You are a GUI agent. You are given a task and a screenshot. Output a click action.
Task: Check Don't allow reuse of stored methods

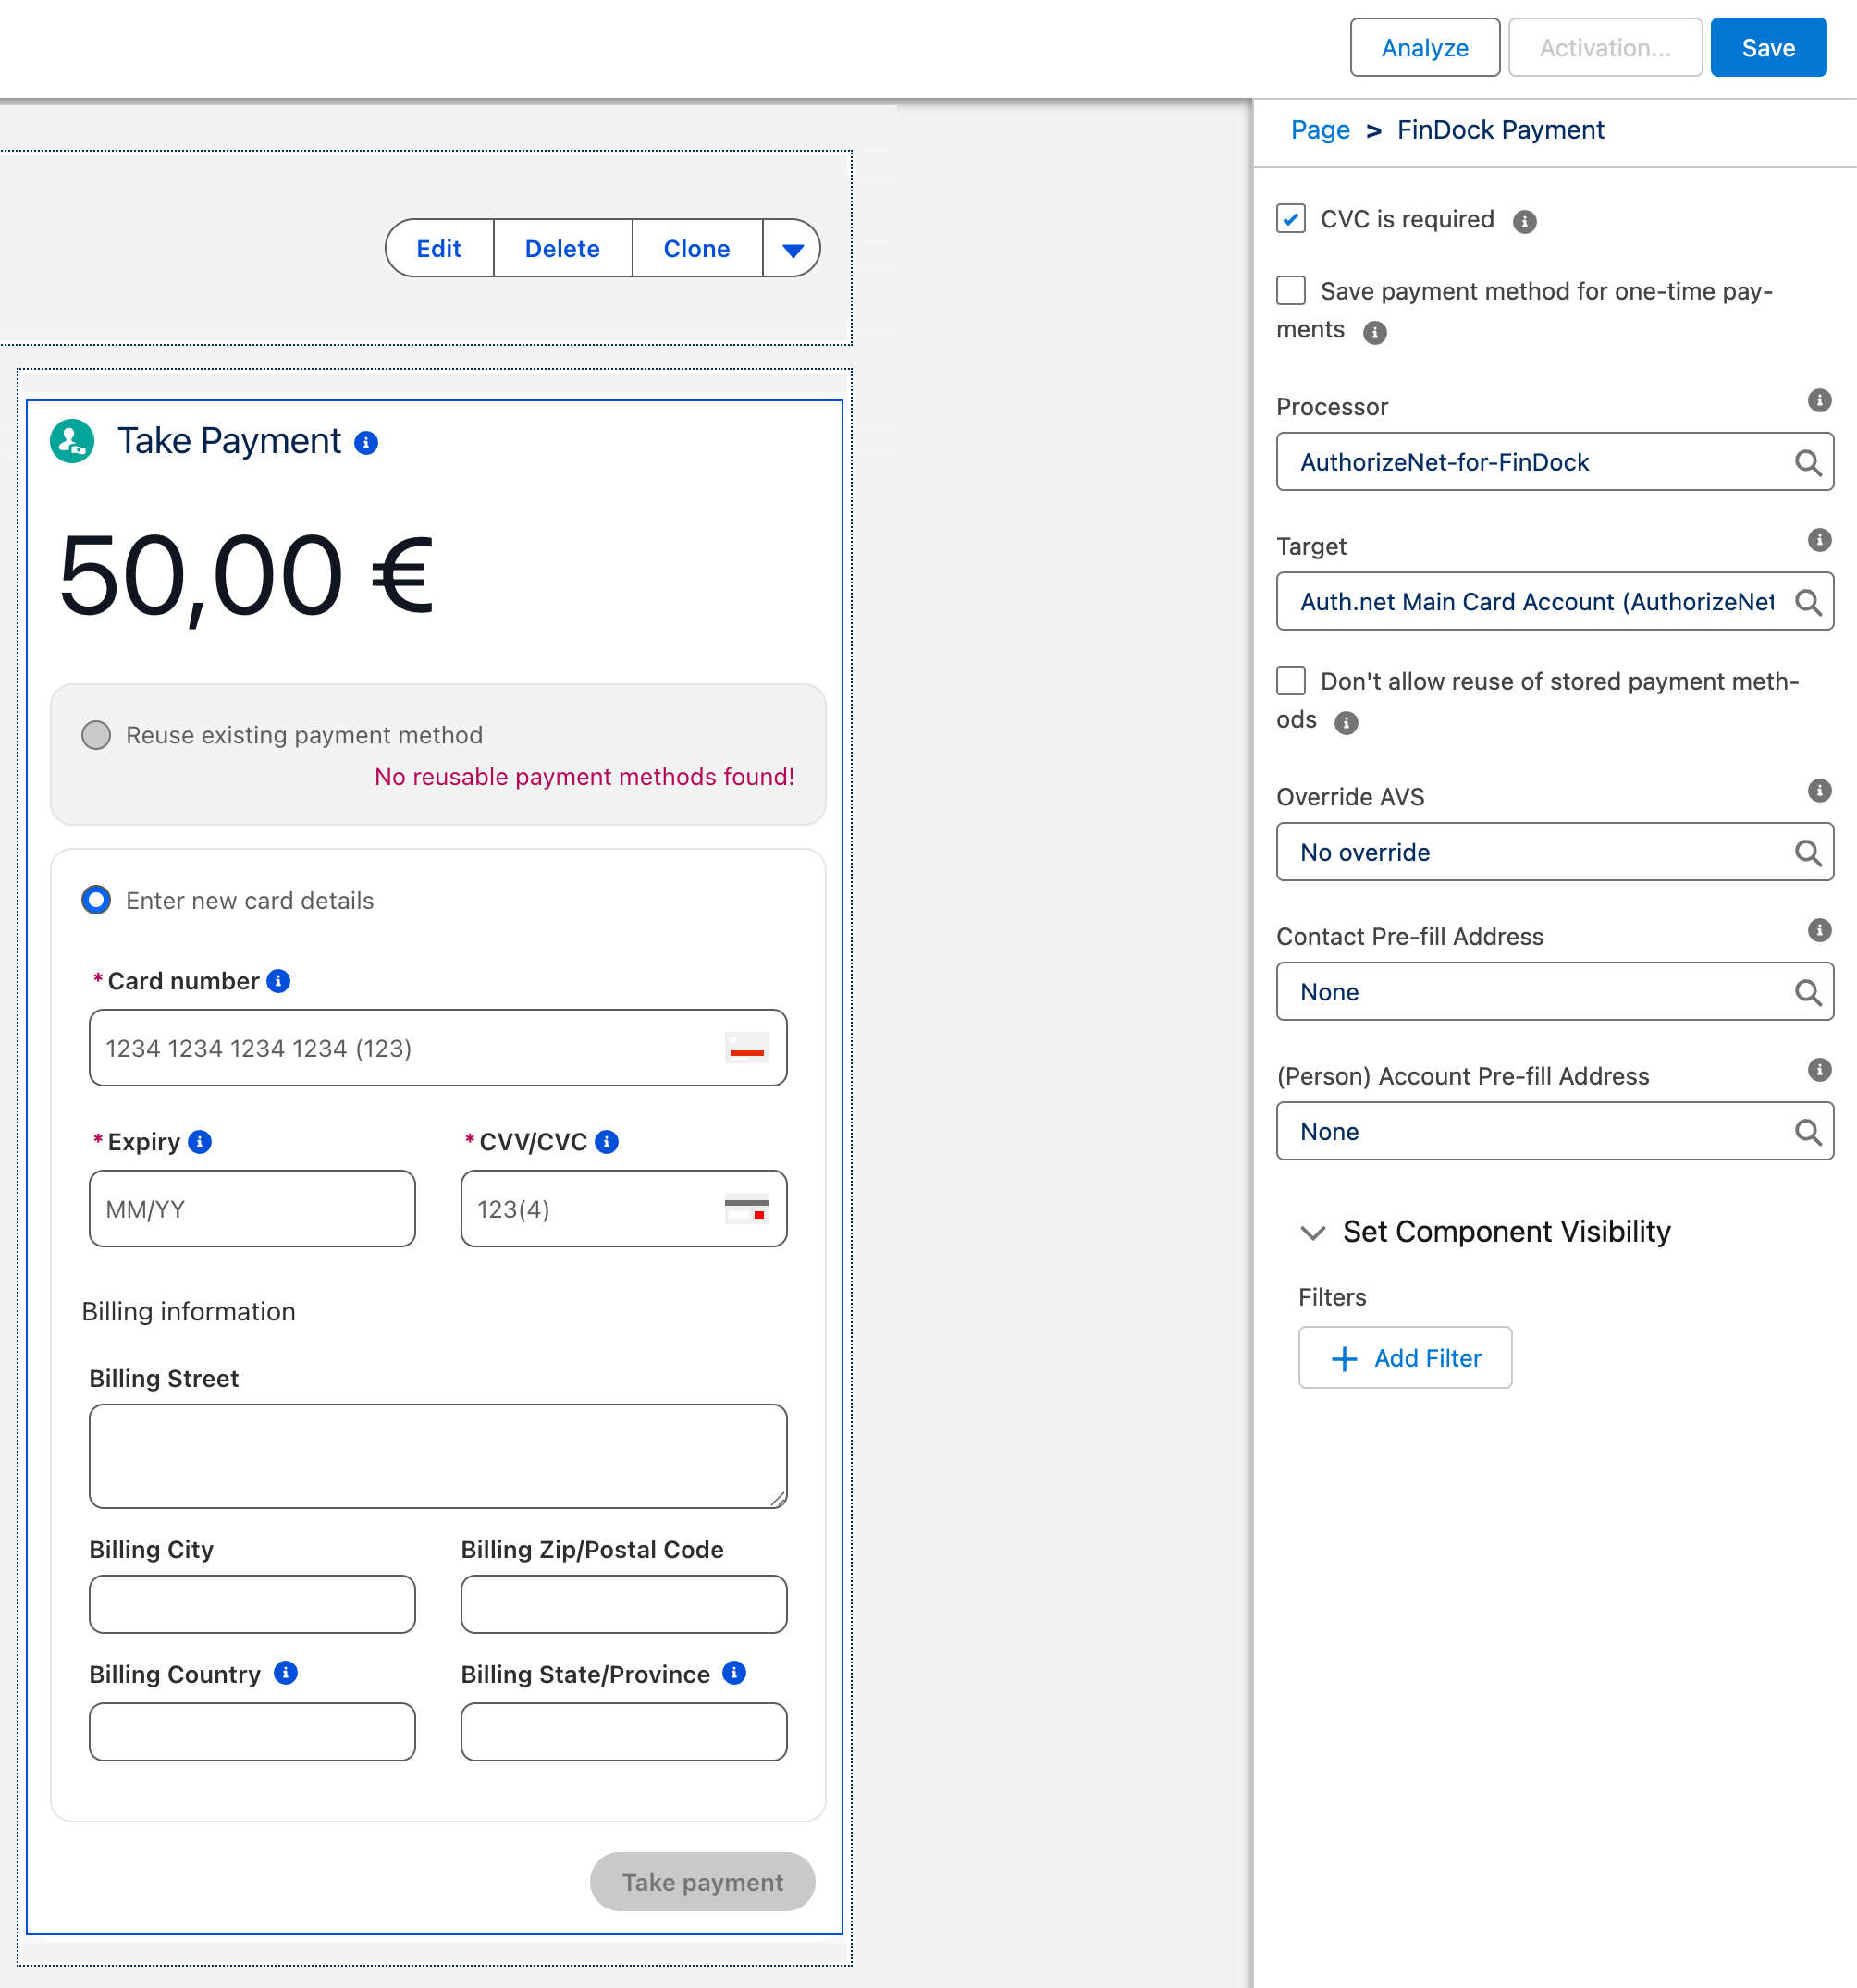pyautogui.click(x=1290, y=681)
